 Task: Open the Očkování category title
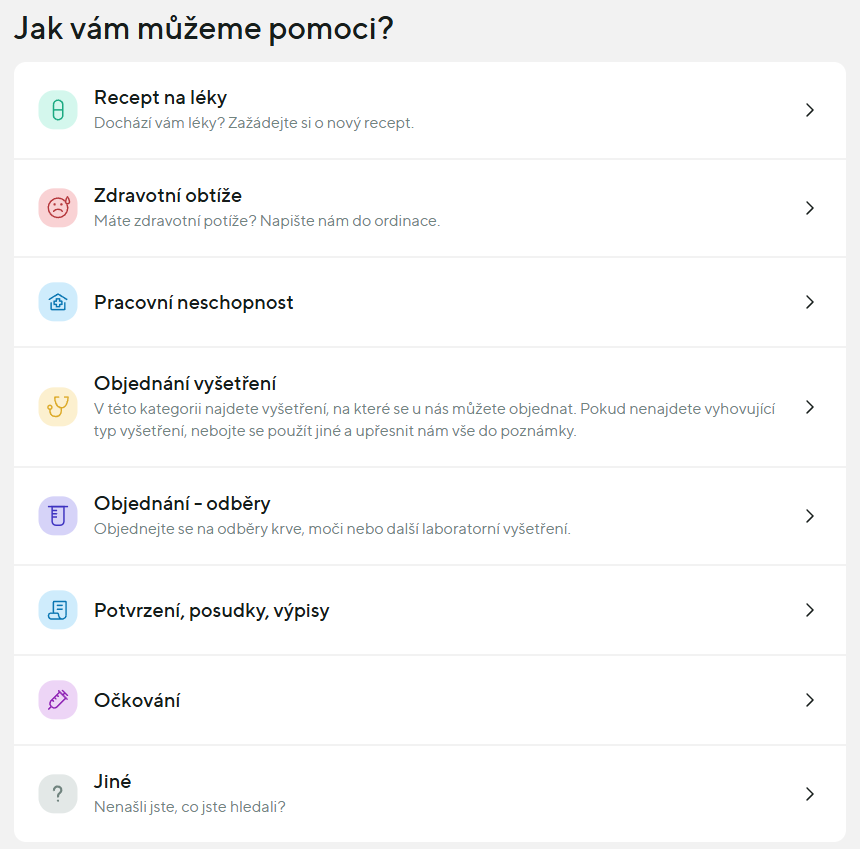(137, 700)
